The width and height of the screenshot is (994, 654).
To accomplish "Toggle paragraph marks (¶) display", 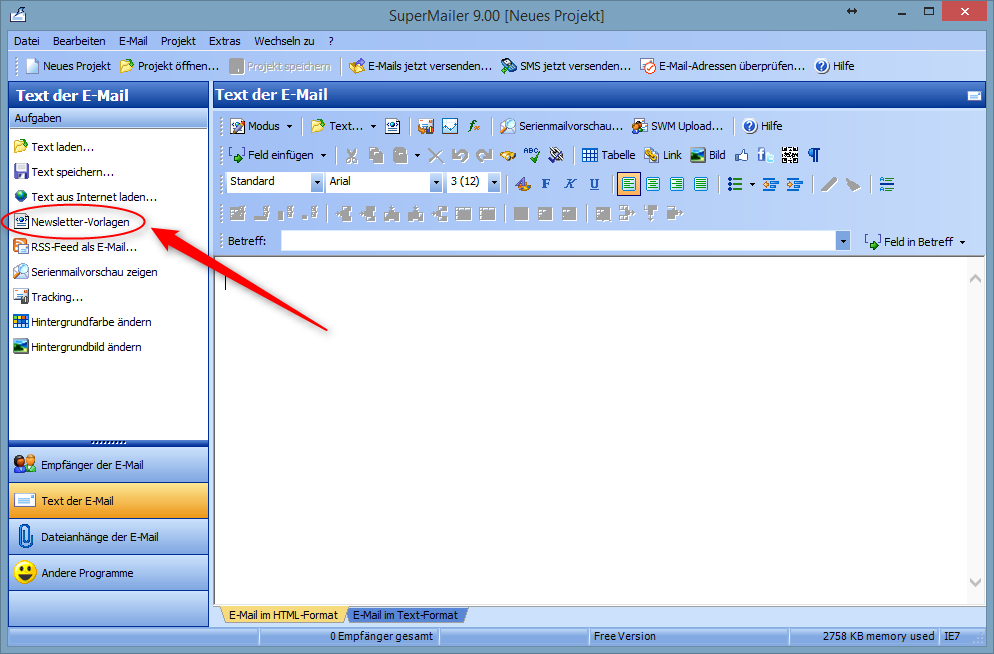I will click(x=814, y=155).
